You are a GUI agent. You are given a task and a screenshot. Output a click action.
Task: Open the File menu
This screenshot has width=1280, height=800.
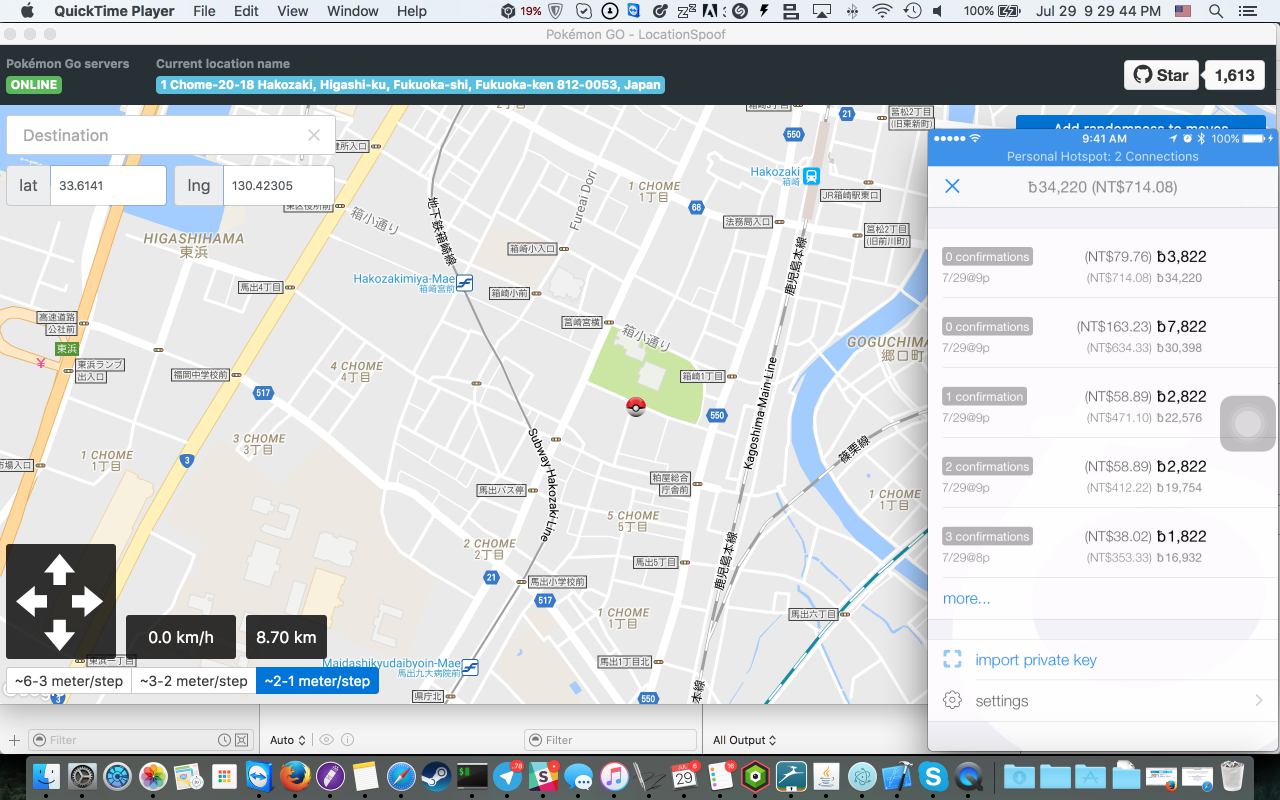204,11
